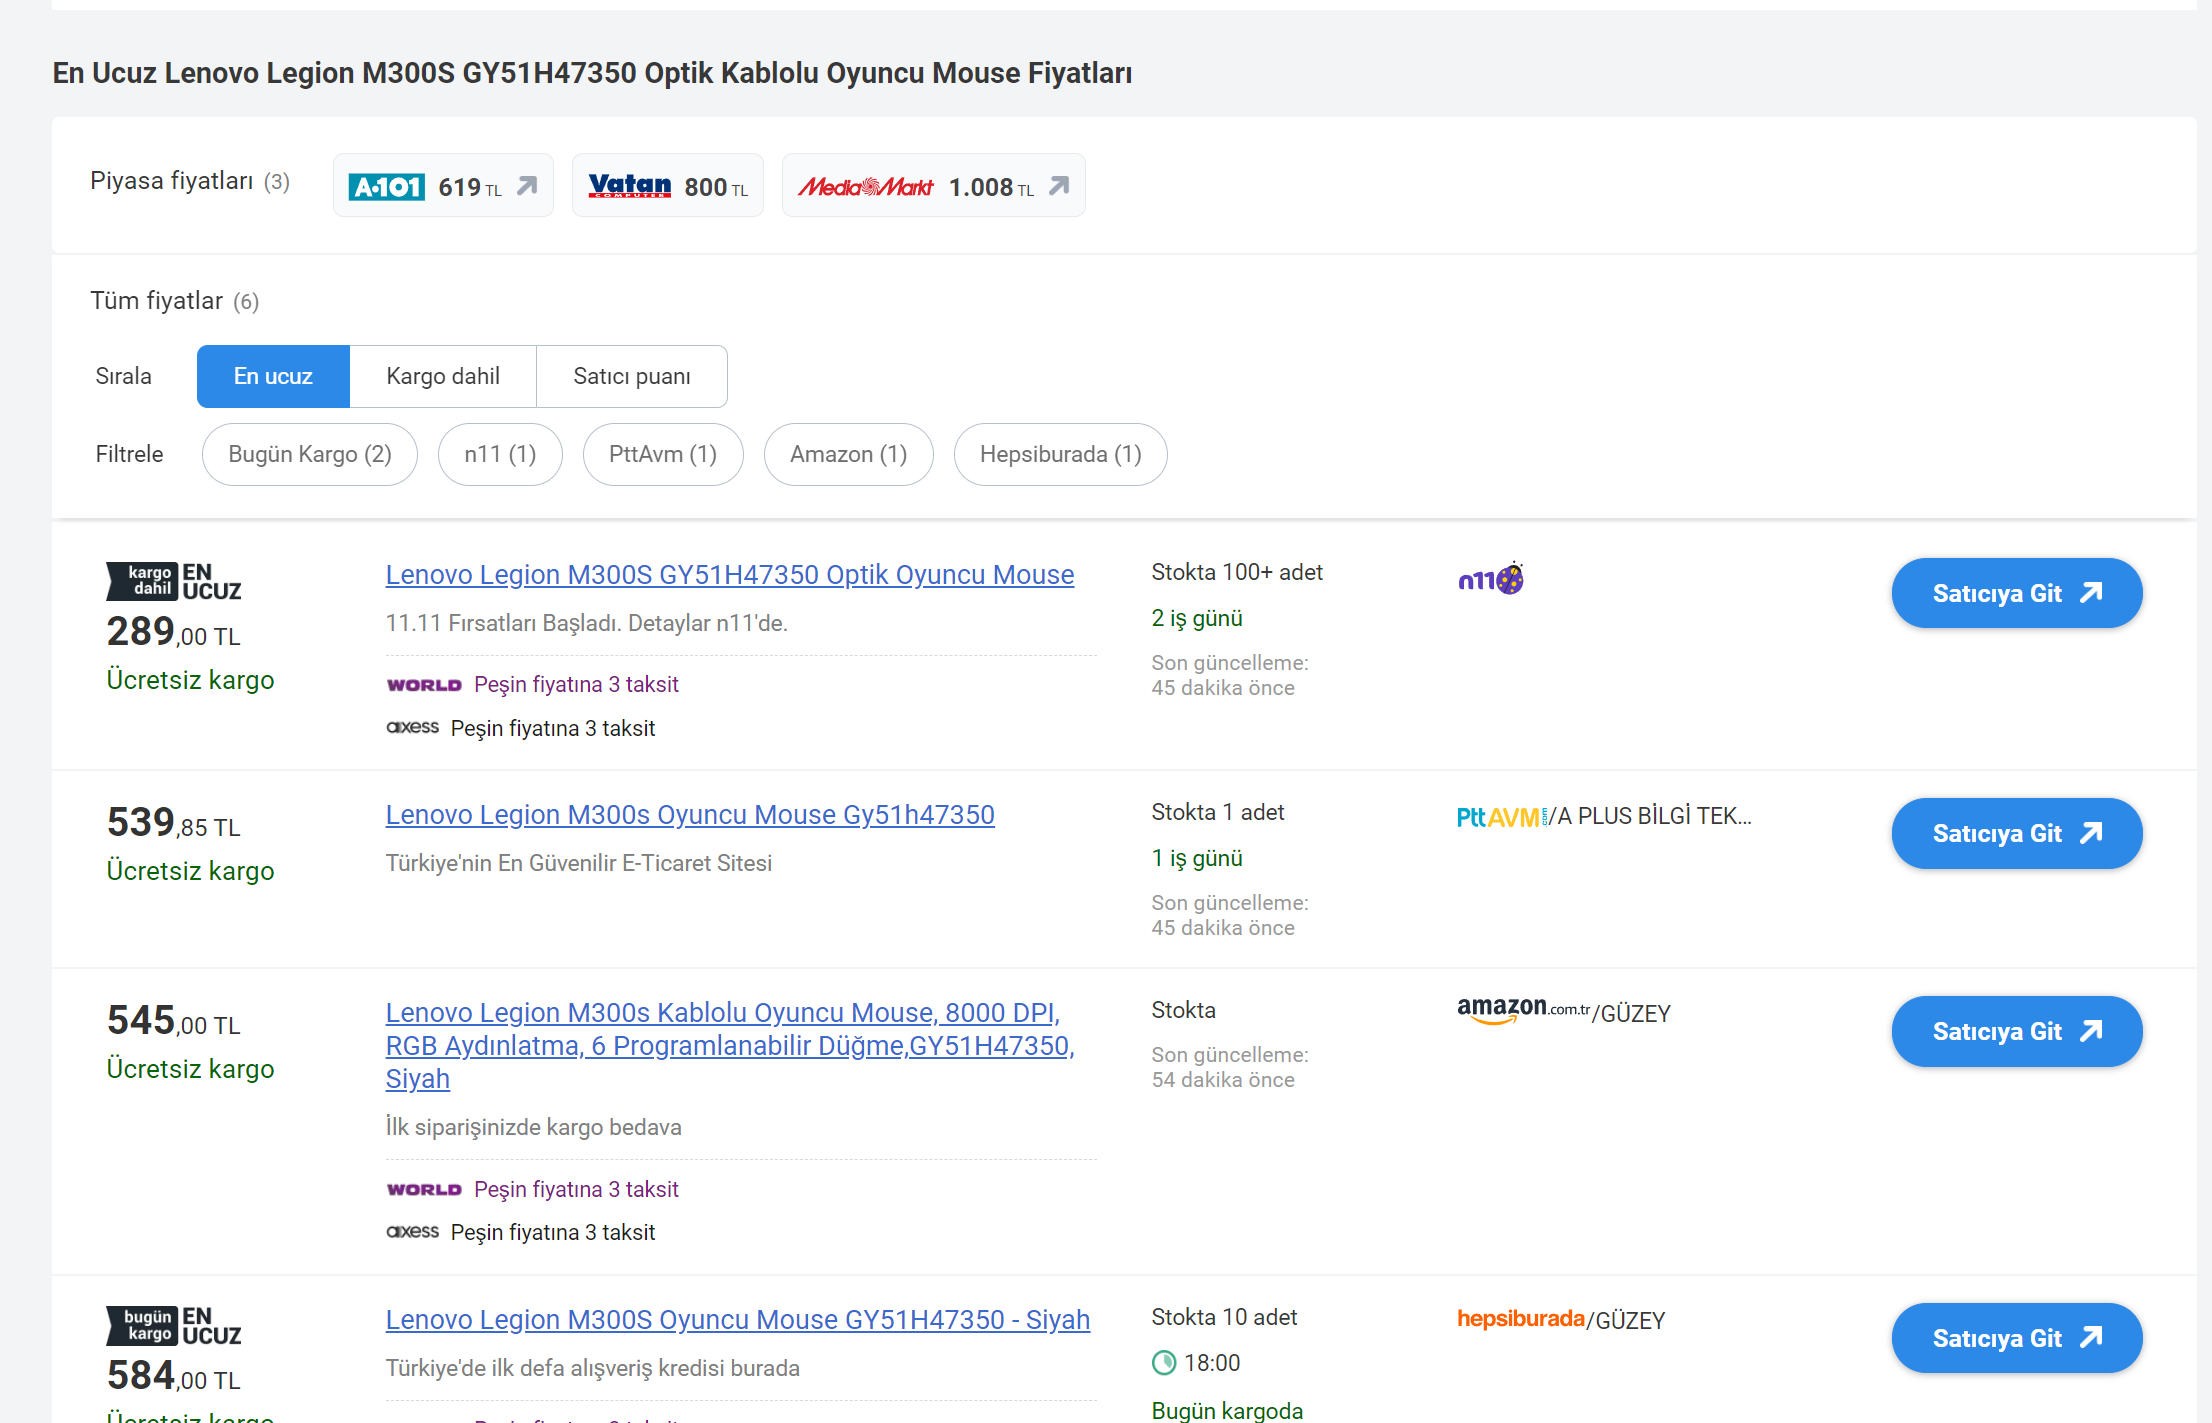Filter by Bugün Kargo (2)
2212x1423 pixels.
click(x=310, y=454)
